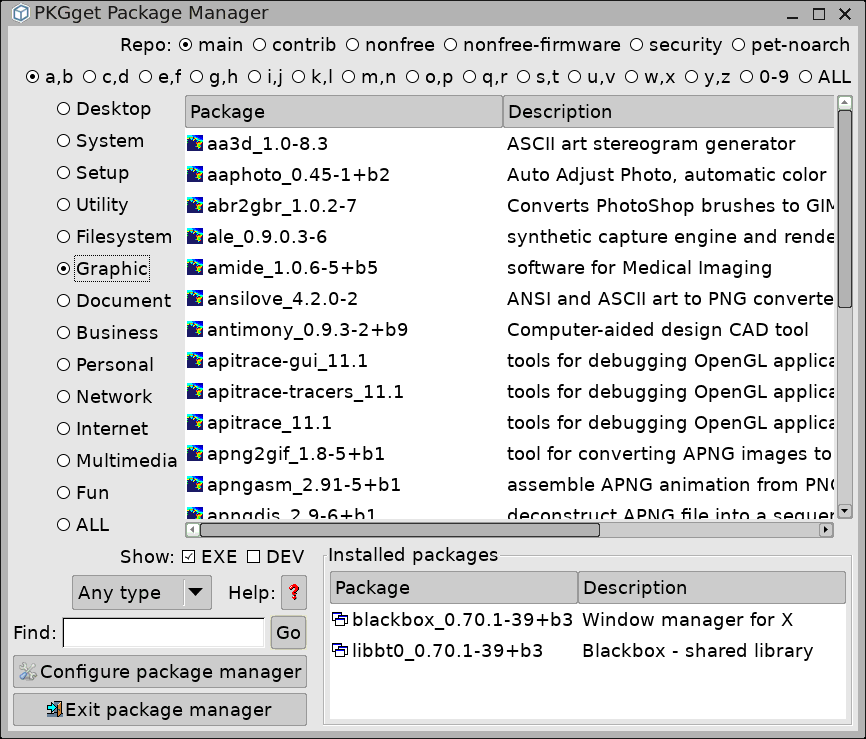The image size is (866, 739).
Task: Select the Internet category
Action: coord(103,429)
